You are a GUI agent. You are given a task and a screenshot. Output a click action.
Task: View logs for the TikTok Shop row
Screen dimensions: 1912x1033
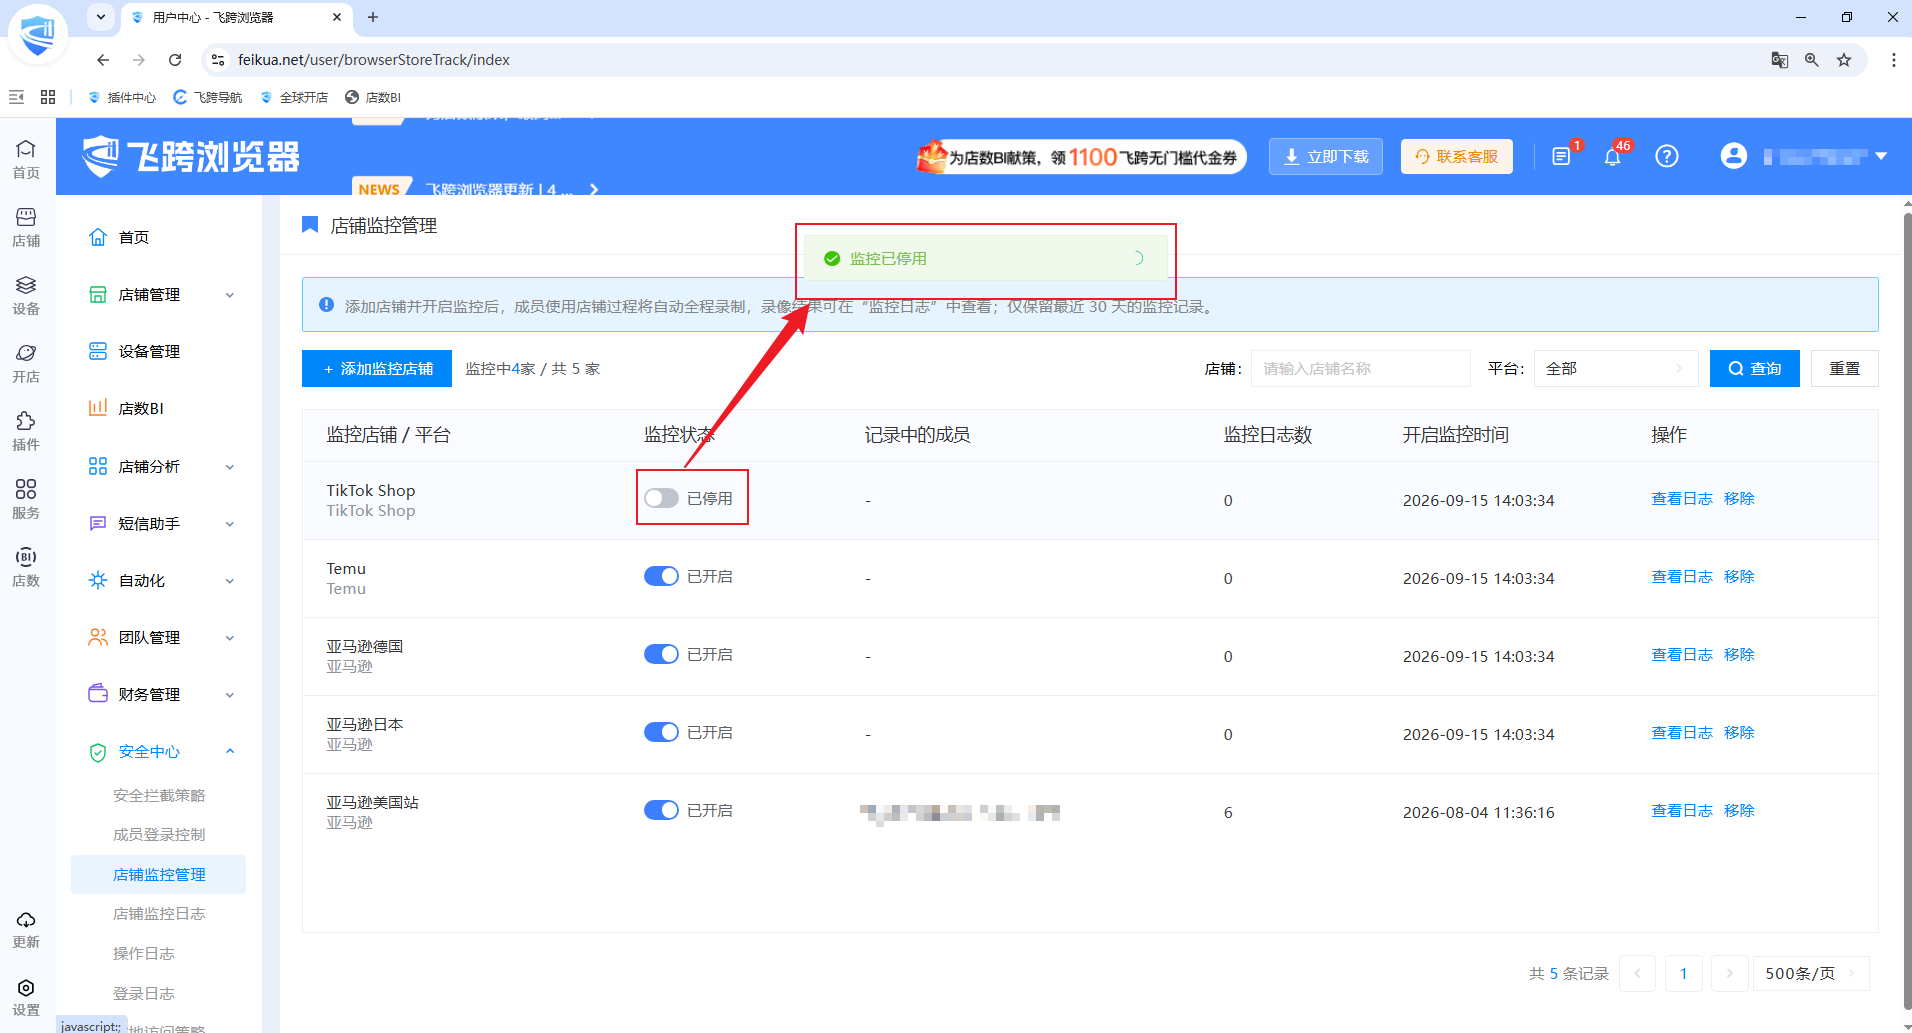tap(1682, 499)
